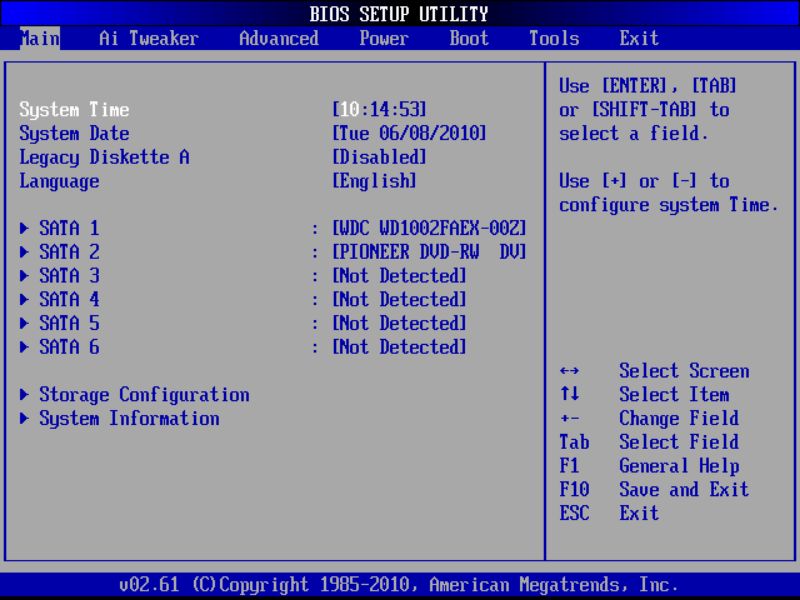Open the Storage Configuration submenu

[x=144, y=394]
